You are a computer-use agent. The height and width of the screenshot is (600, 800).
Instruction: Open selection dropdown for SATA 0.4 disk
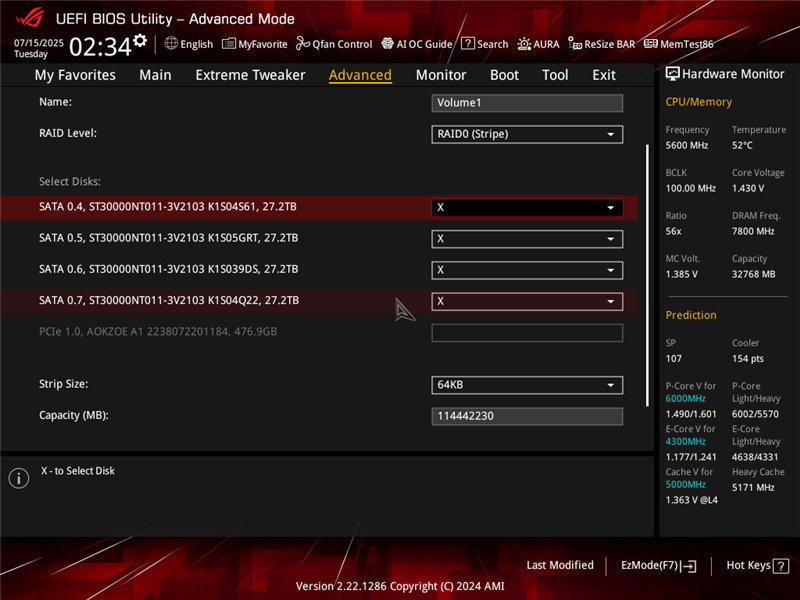coord(527,208)
